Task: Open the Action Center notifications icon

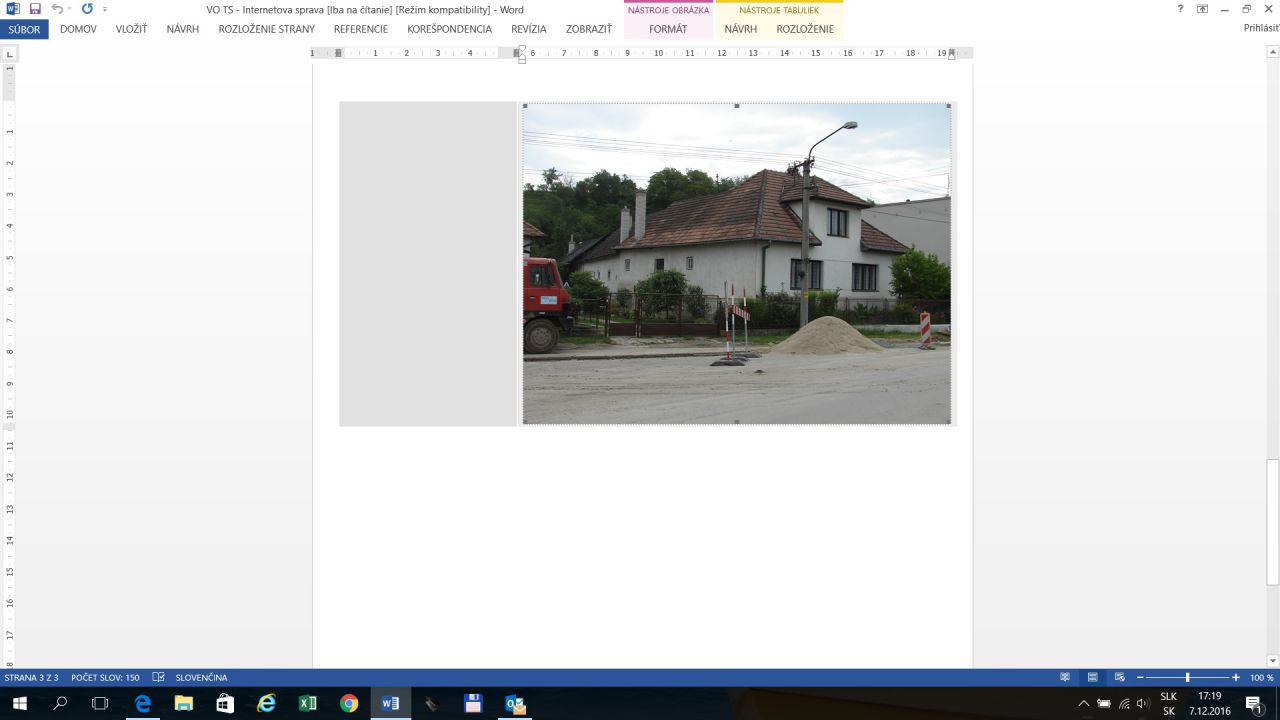Action: point(1254,704)
